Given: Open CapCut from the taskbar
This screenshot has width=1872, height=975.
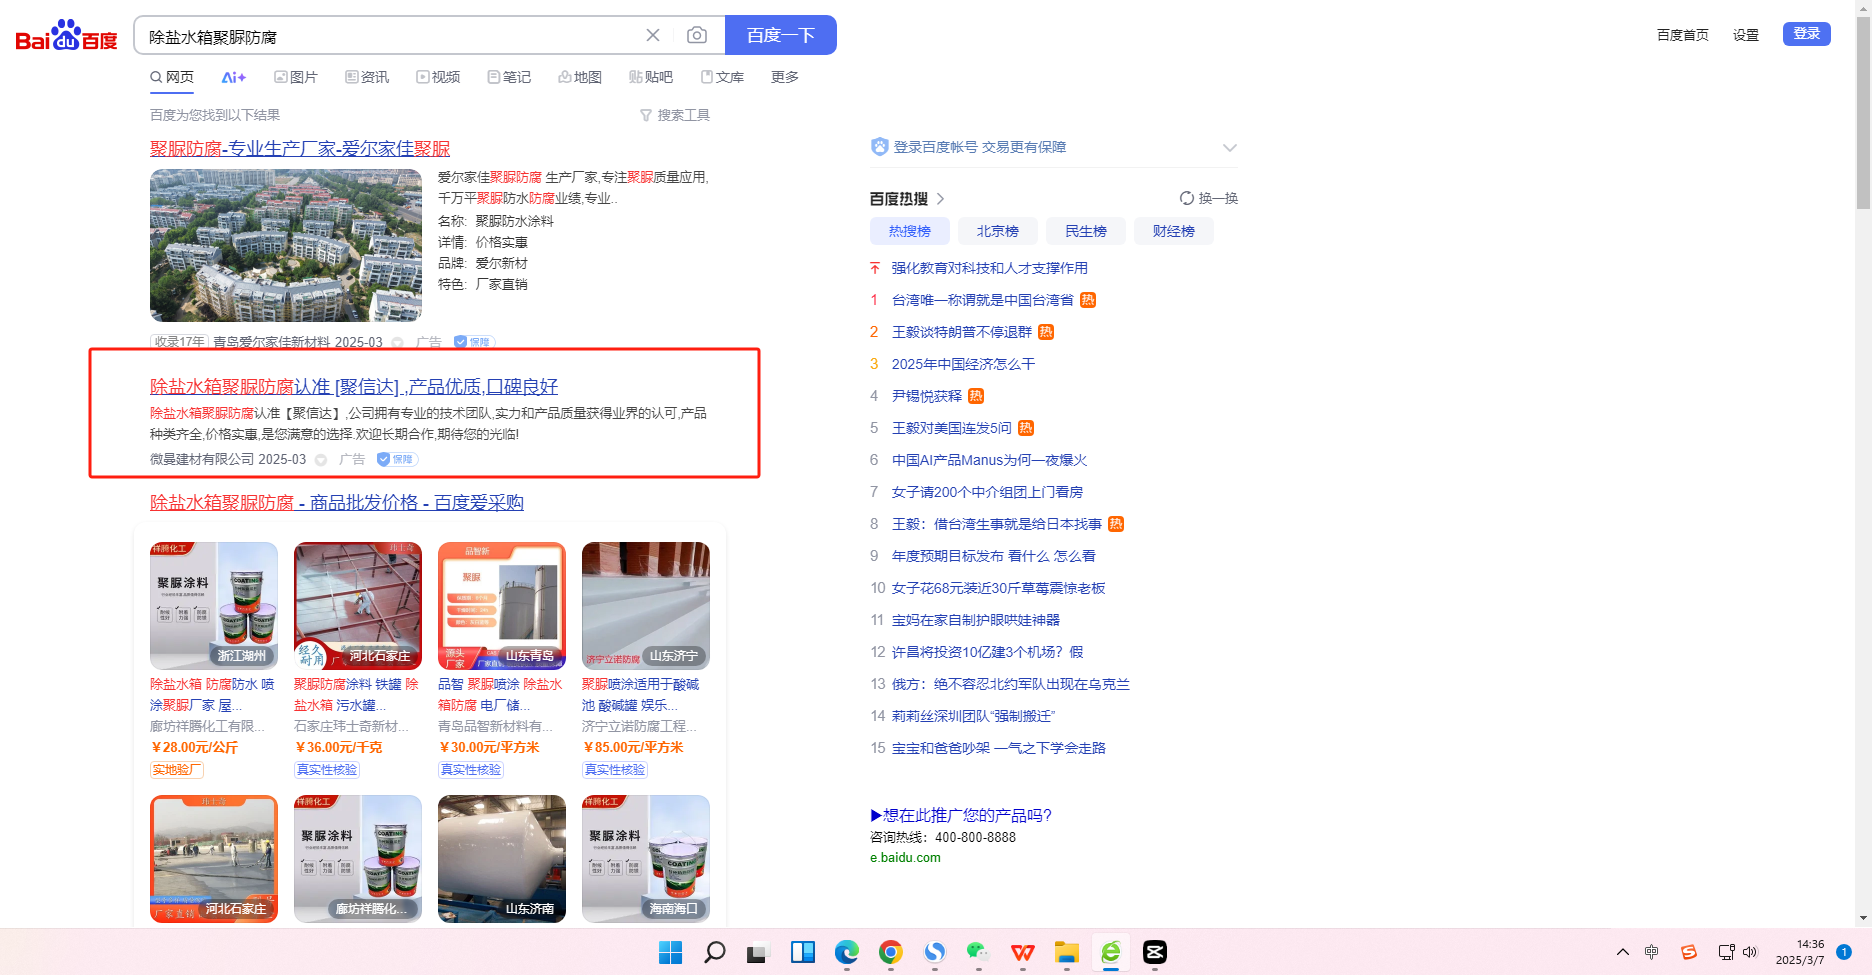Looking at the screenshot, I should pyautogui.click(x=1155, y=952).
